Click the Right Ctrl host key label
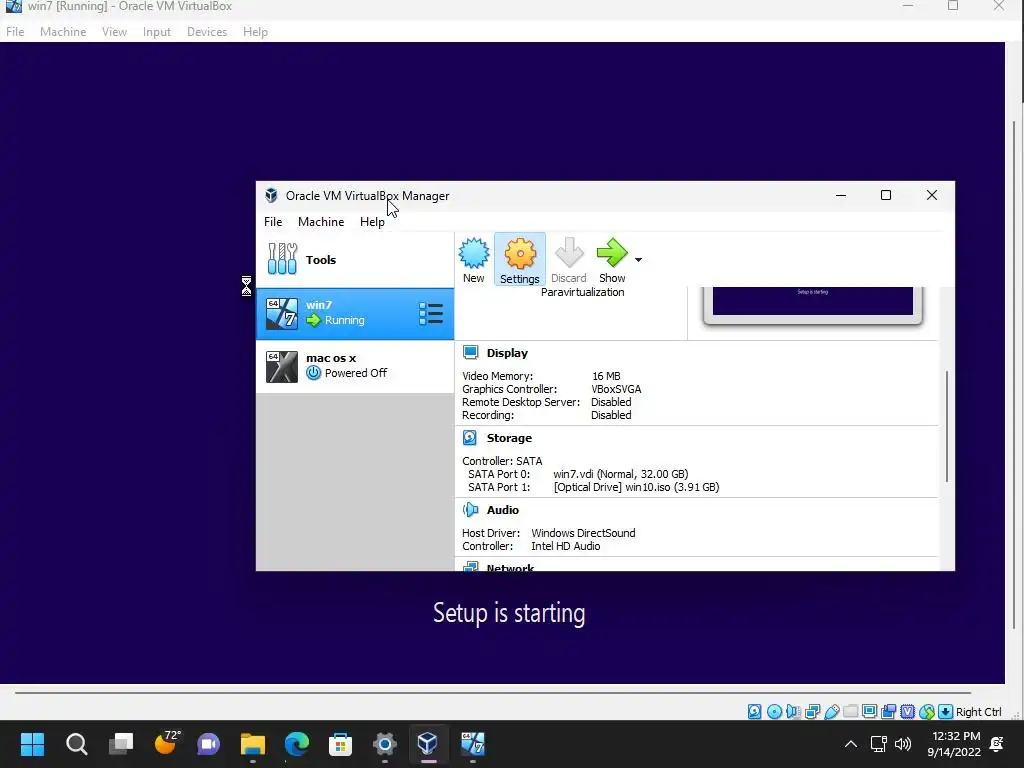The width and height of the screenshot is (1024, 768). 978,712
